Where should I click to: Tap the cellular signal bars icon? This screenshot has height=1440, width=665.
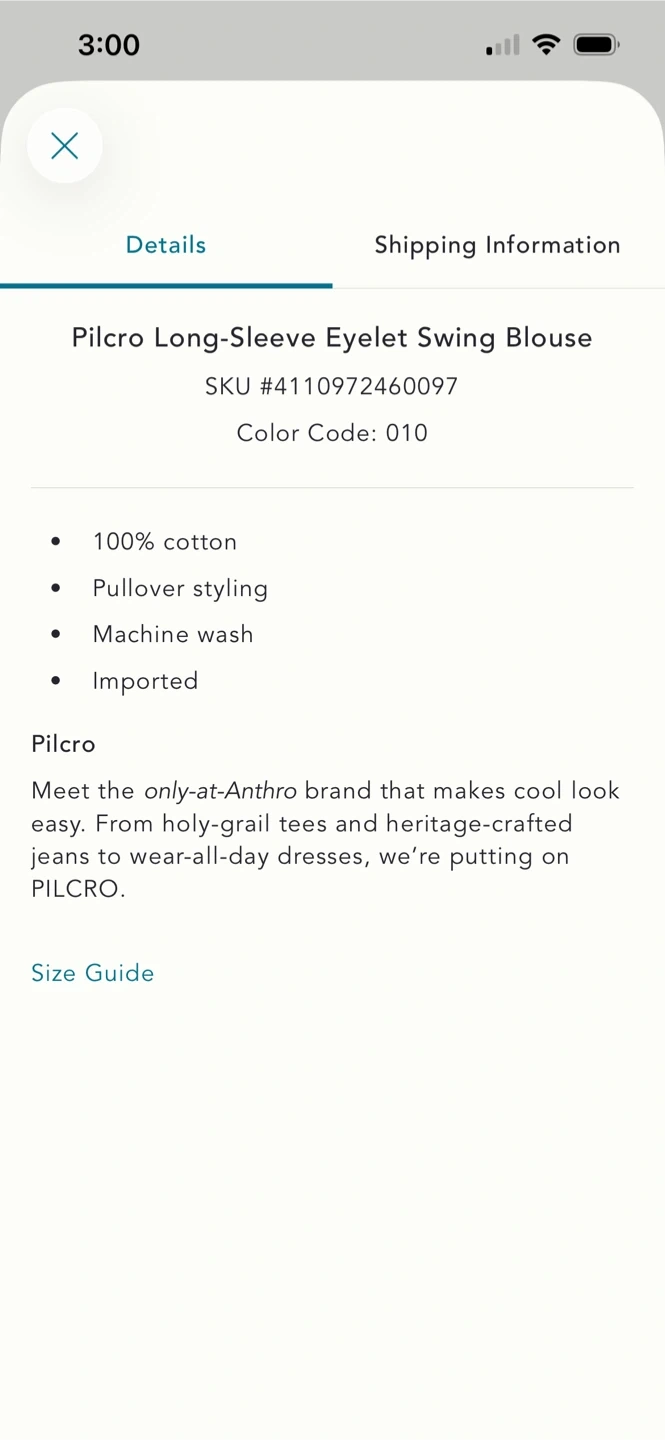[503, 45]
